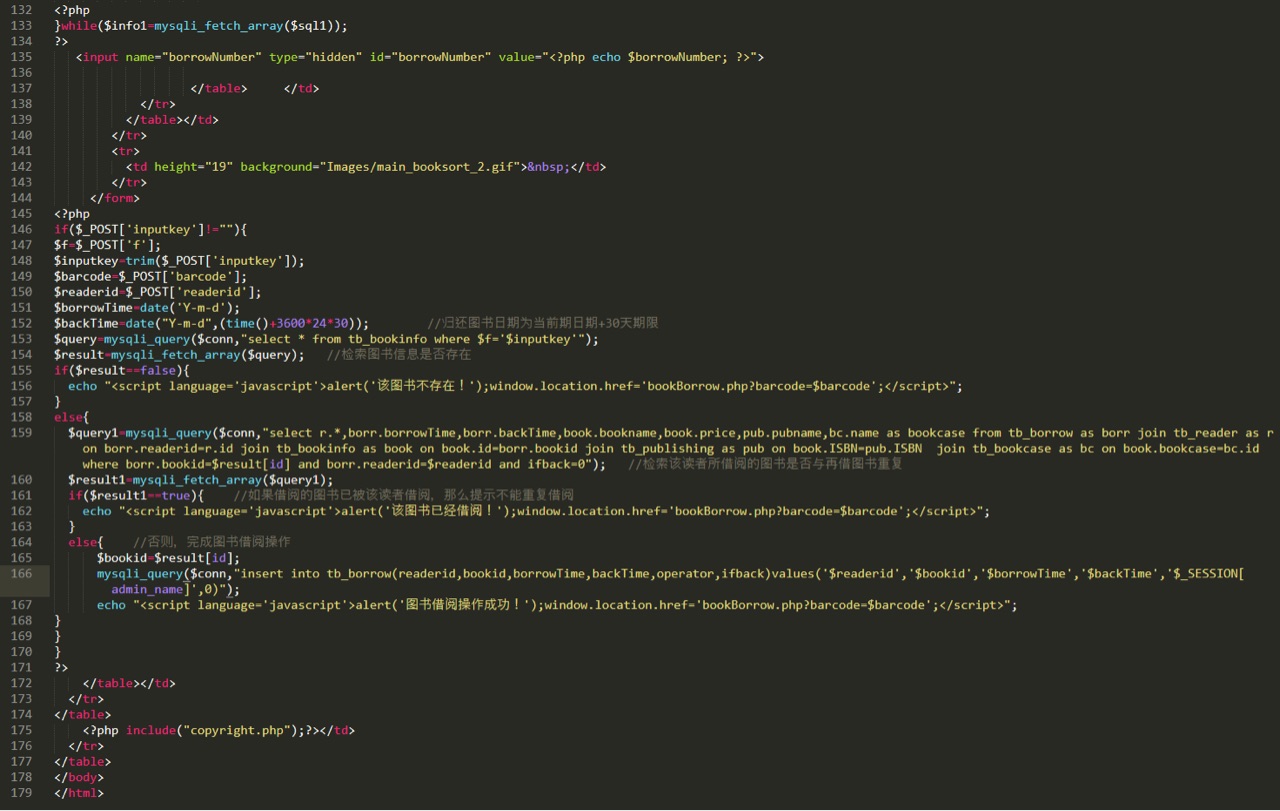1280x811 pixels.
Task: Click $f=$_POST['f']; statement
Action: (x=108, y=245)
